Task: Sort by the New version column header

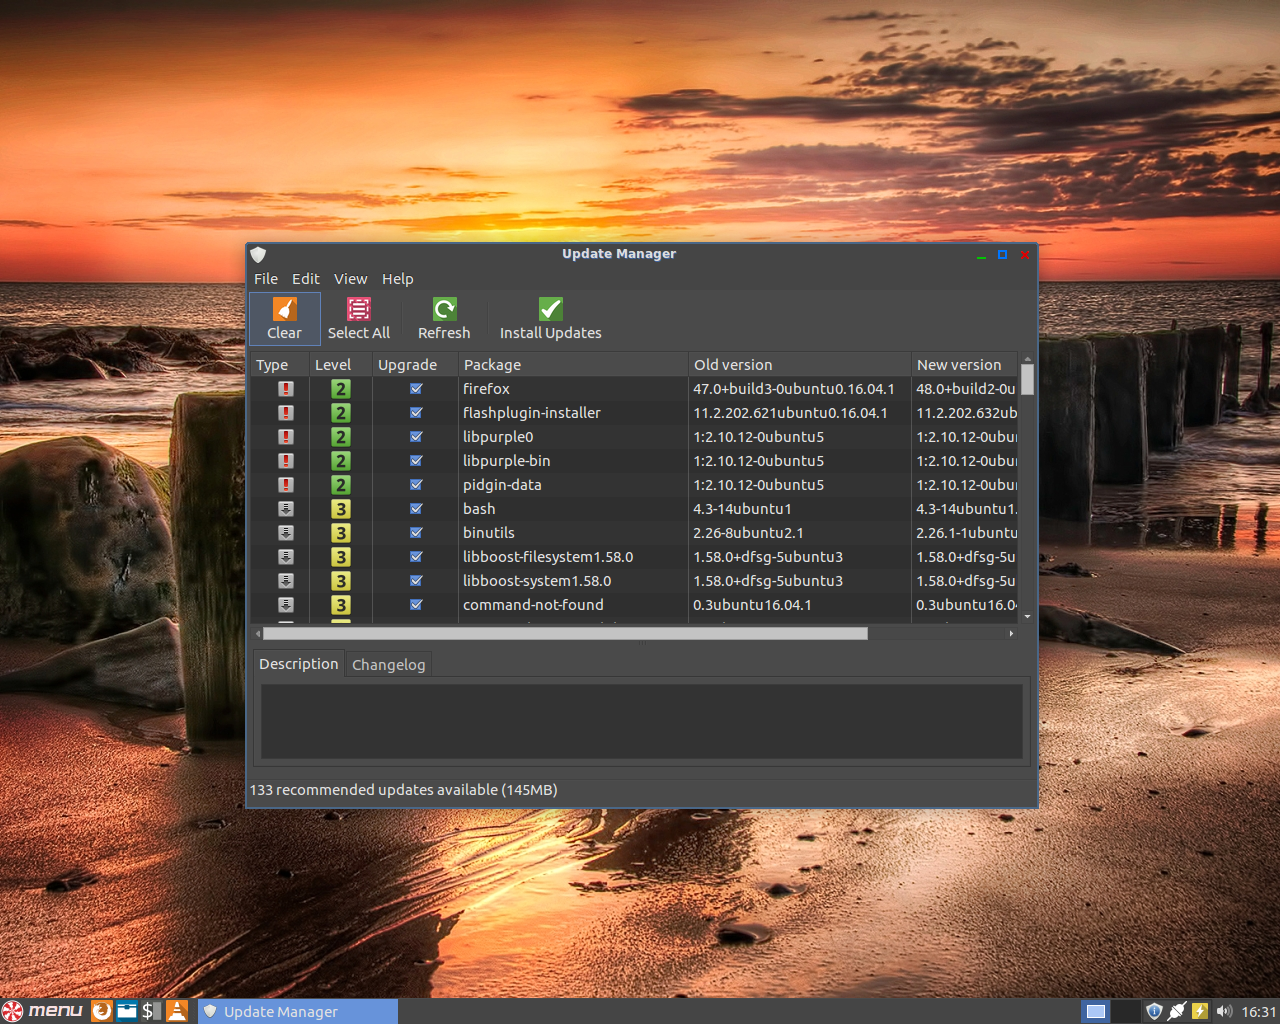Action: coord(964,365)
